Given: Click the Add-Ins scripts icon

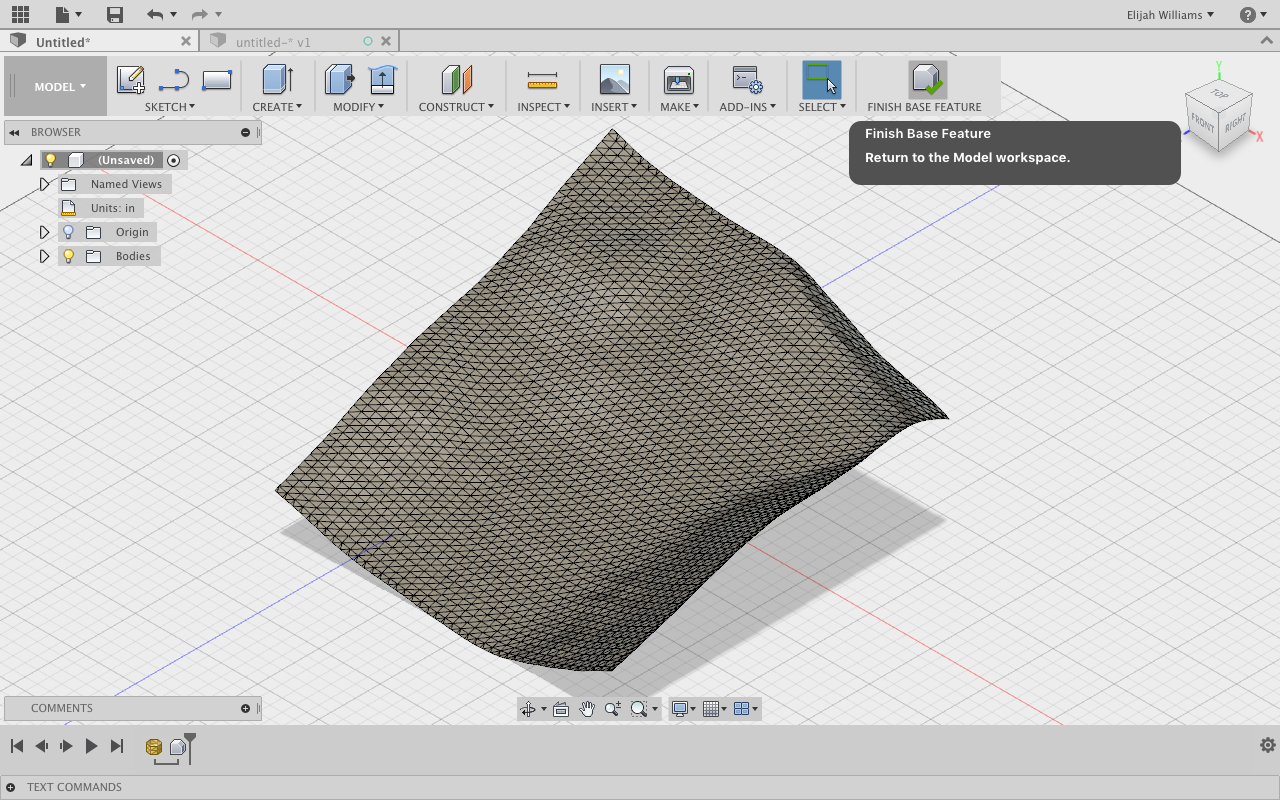Looking at the screenshot, I should click(x=747, y=80).
